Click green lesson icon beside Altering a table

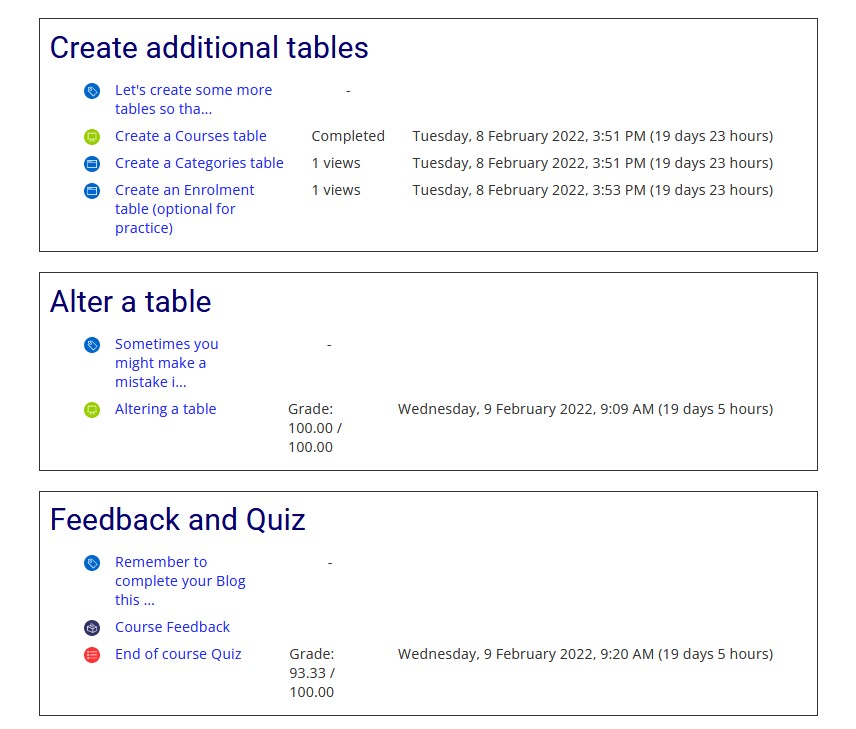[92, 410]
